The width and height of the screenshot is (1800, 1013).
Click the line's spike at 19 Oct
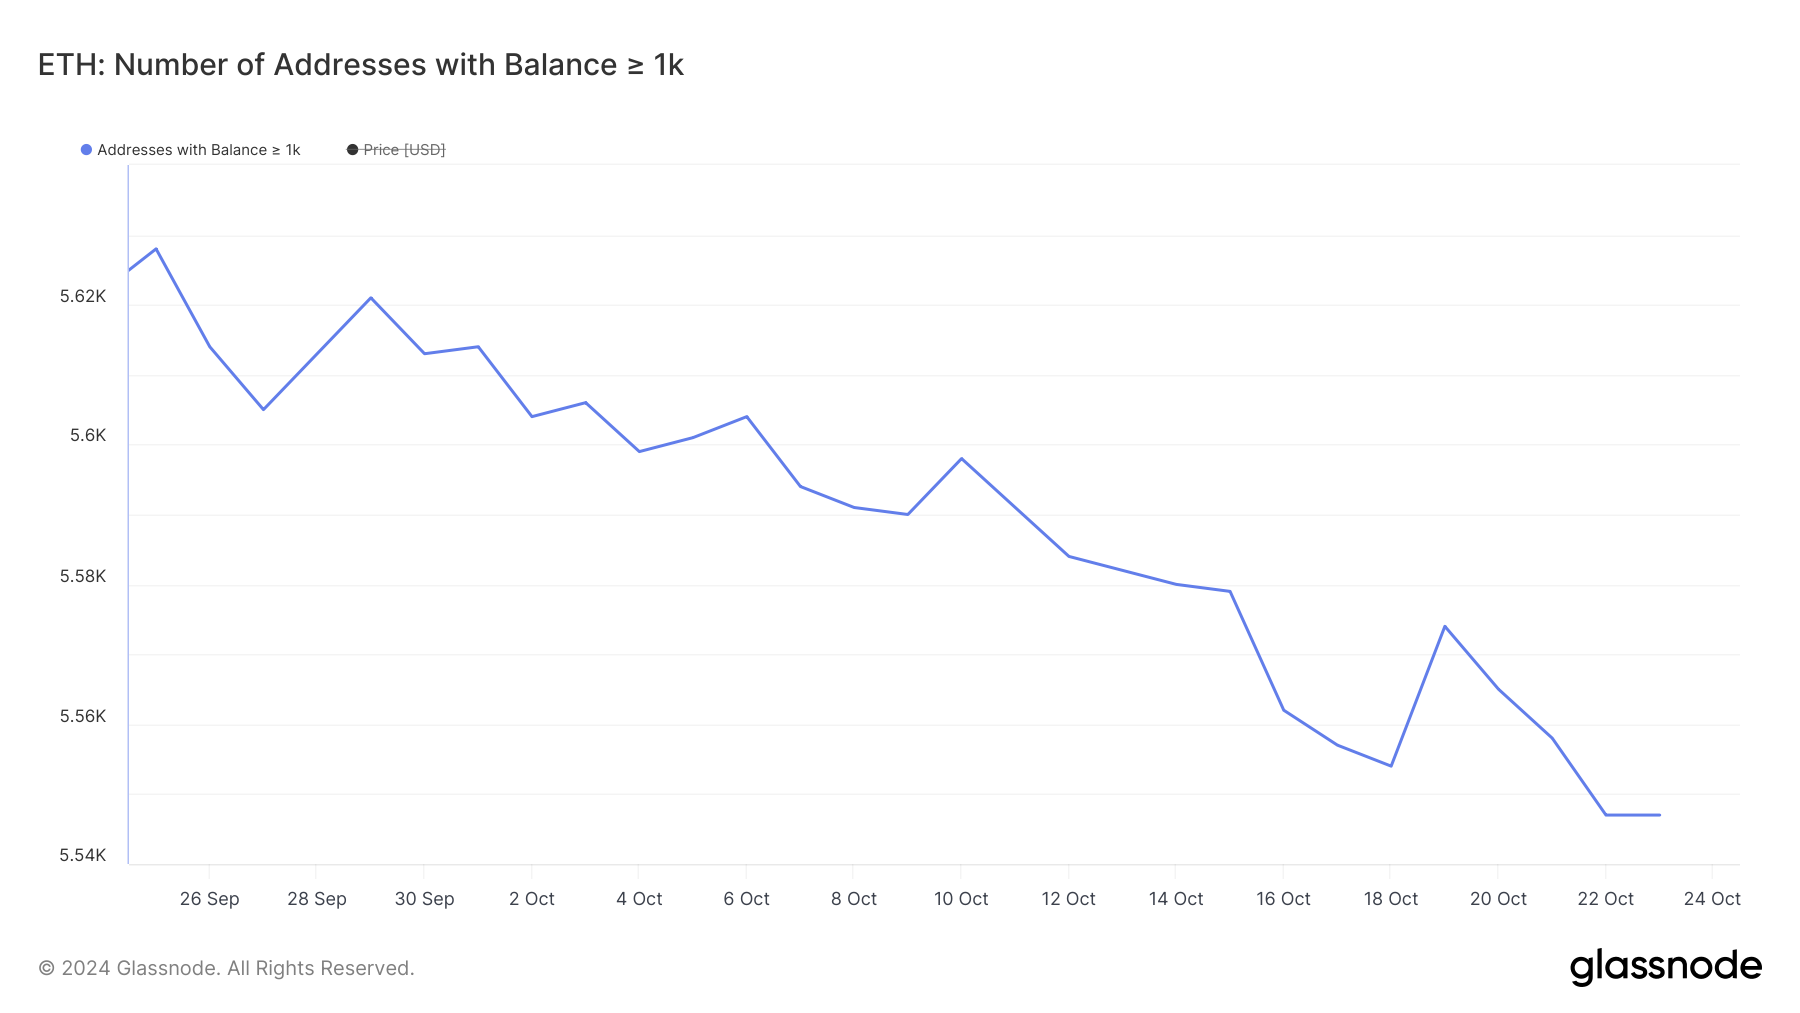[1445, 626]
